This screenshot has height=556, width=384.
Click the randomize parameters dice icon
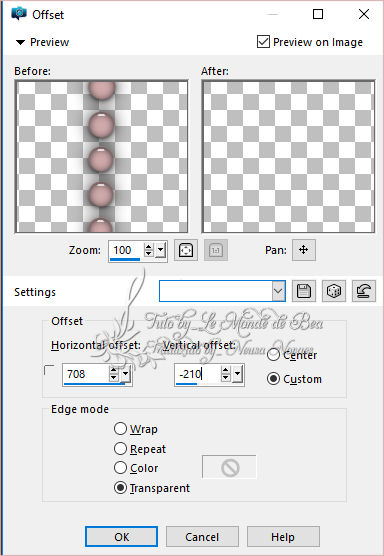[x=334, y=291]
